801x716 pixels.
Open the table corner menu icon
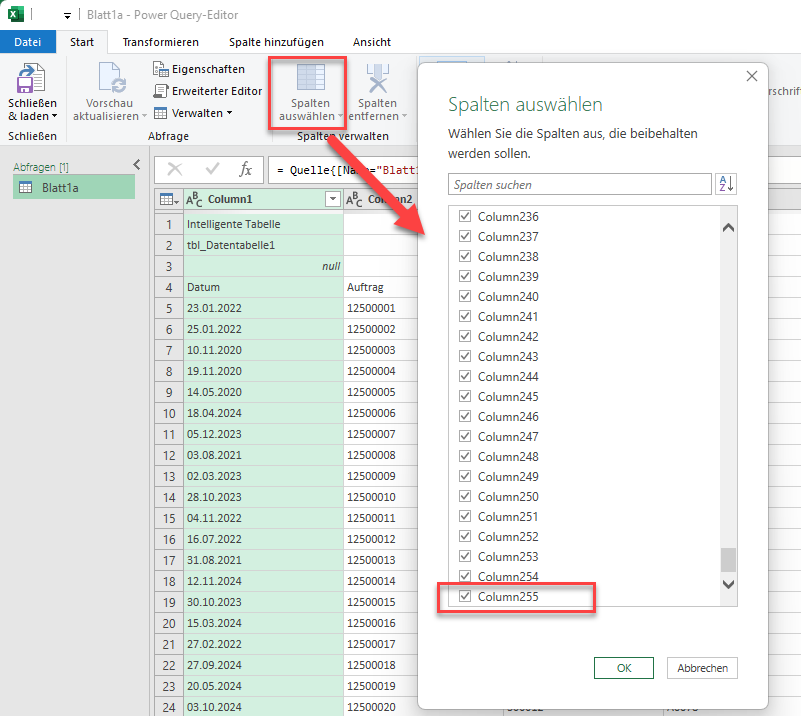click(169, 199)
